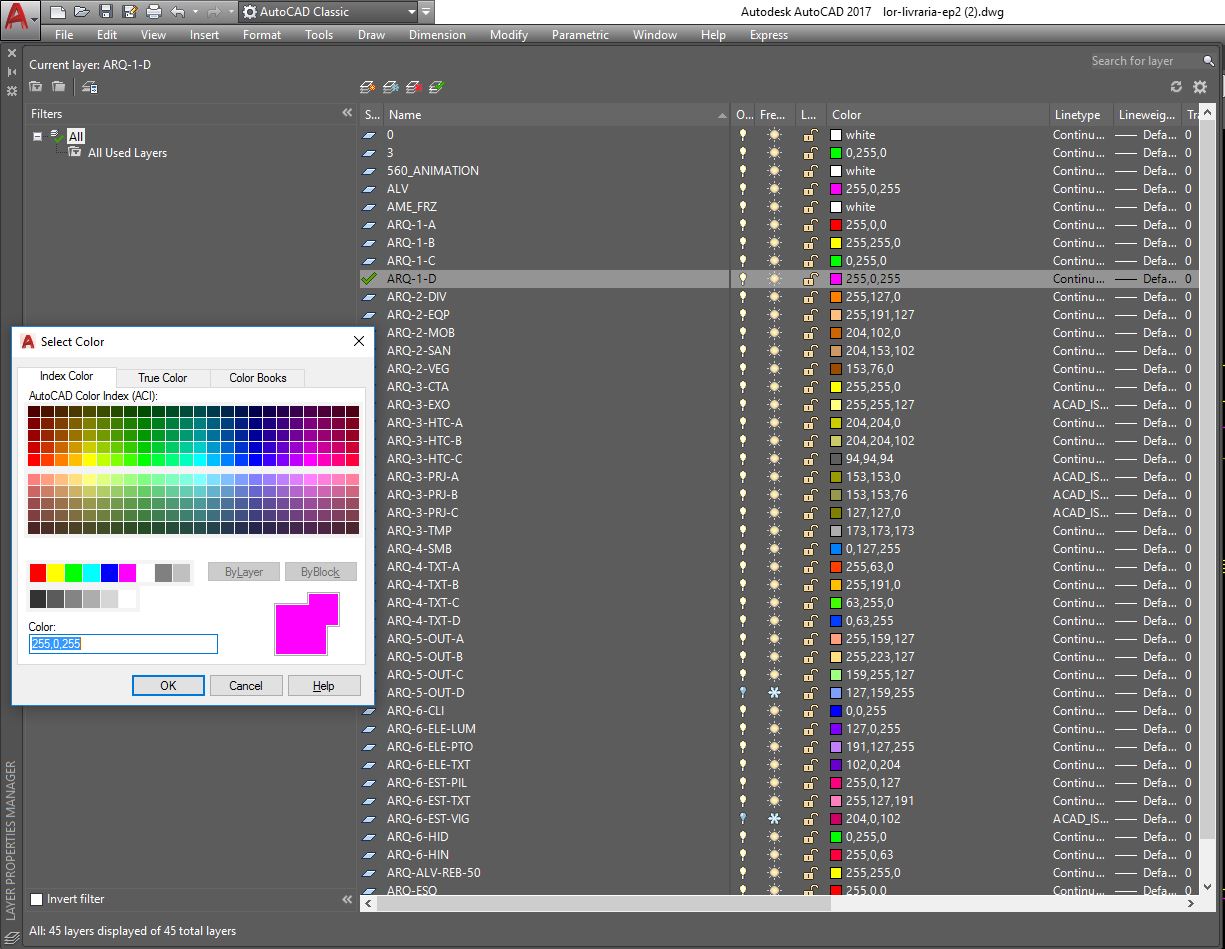Click the Save icon on Quick Access toolbar
The width and height of the screenshot is (1225, 949).
pyautogui.click(x=105, y=10)
